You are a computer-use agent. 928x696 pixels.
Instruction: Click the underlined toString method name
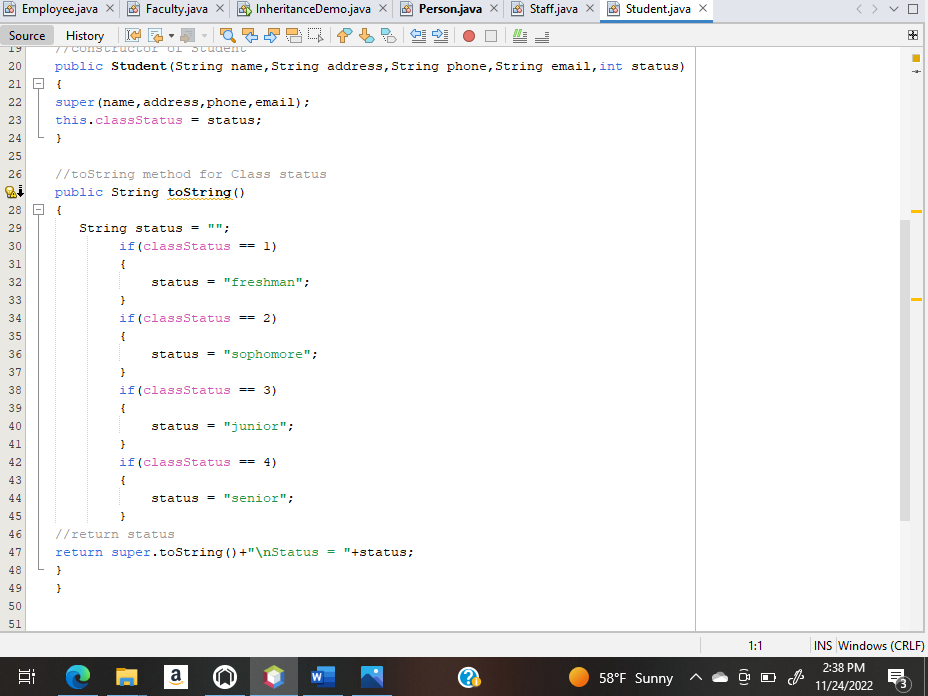pos(199,192)
